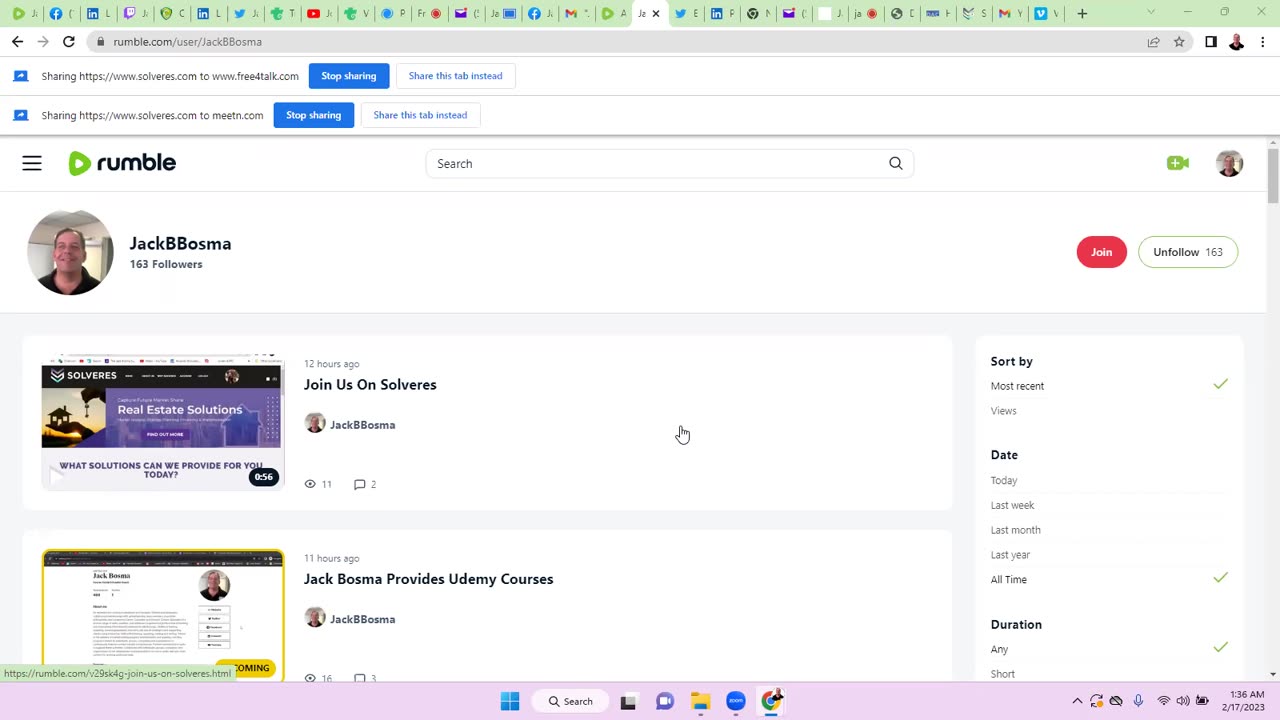
Task: Open the Udemy Courses video thumbnail
Action: 162,614
